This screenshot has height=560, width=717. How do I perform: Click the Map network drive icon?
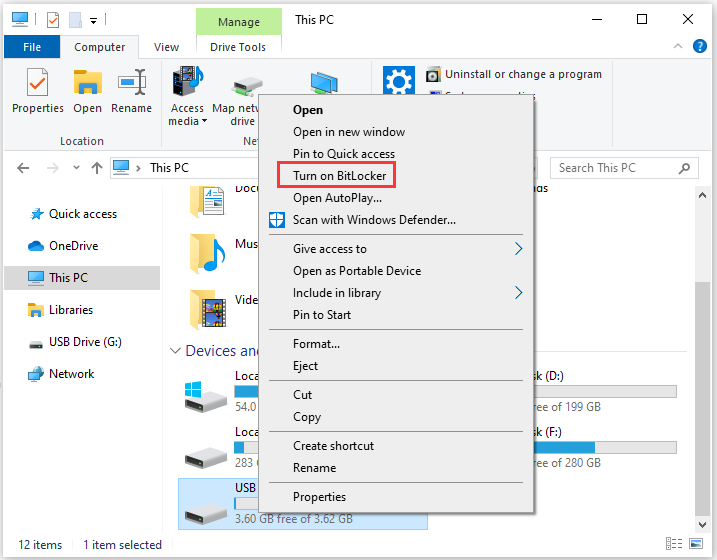coord(247,86)
